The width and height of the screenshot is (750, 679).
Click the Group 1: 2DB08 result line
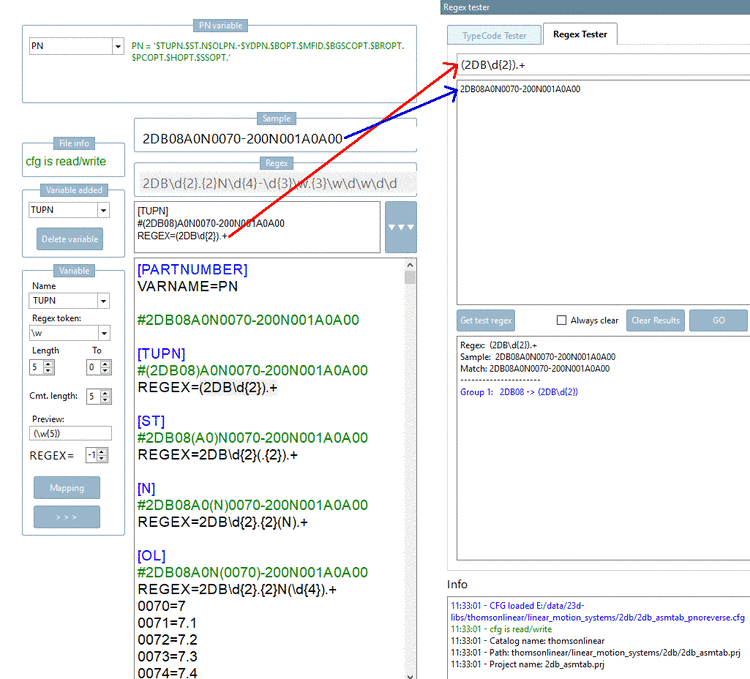[519, 392]
